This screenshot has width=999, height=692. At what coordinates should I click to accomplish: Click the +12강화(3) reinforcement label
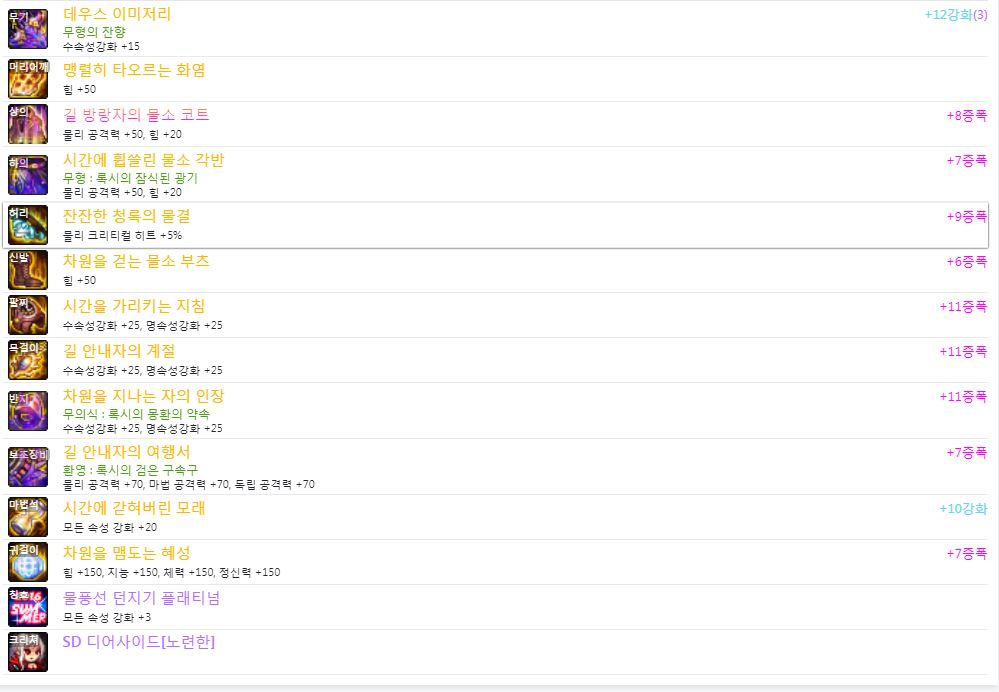pos(956,15)
